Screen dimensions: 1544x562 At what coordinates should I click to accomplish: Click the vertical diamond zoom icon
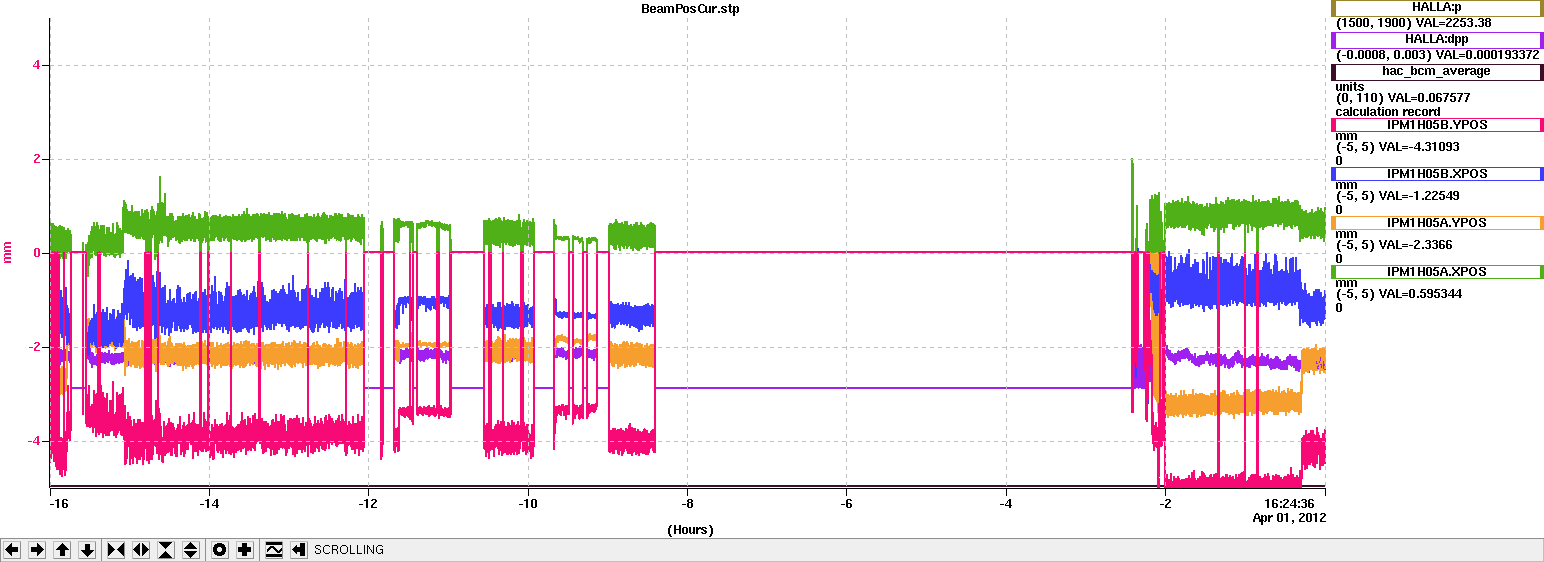tap(191, 550)
